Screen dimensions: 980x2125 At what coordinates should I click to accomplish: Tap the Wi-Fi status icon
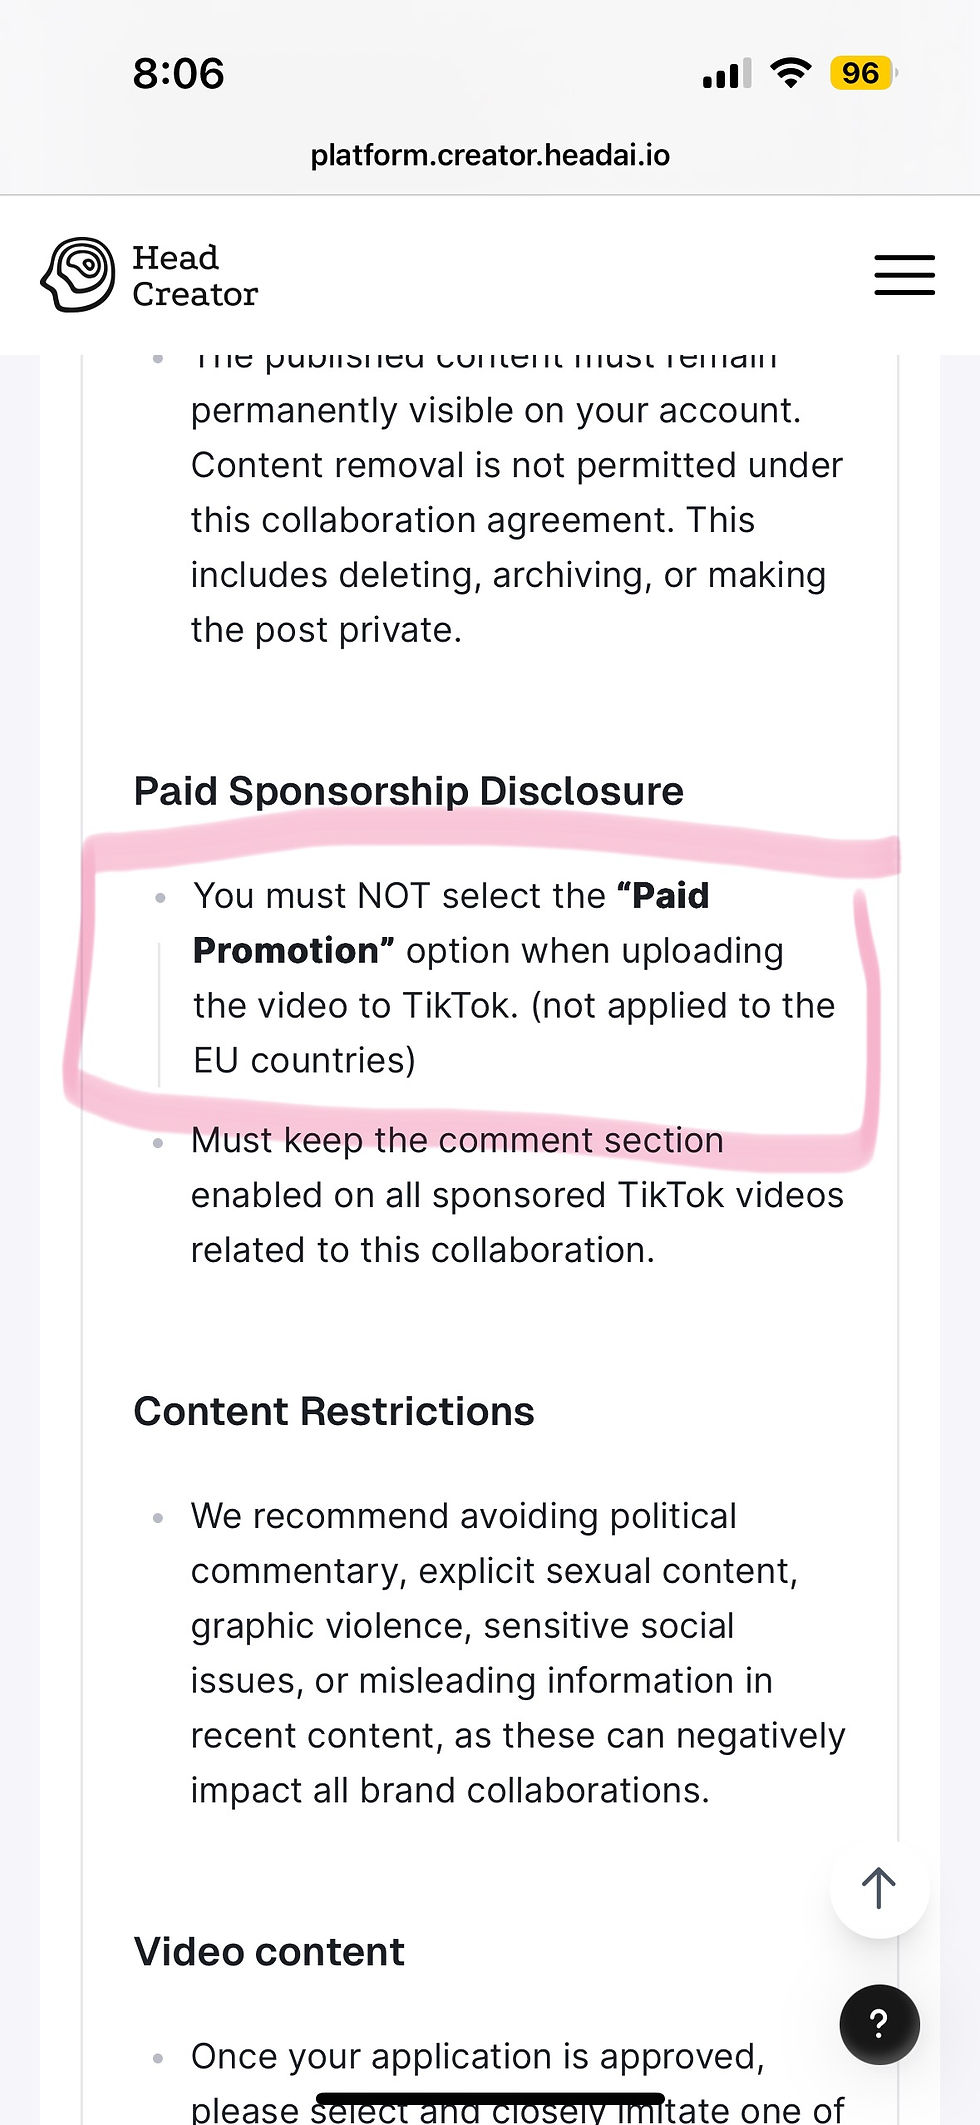pyautogui.click(x=790, y=73)
